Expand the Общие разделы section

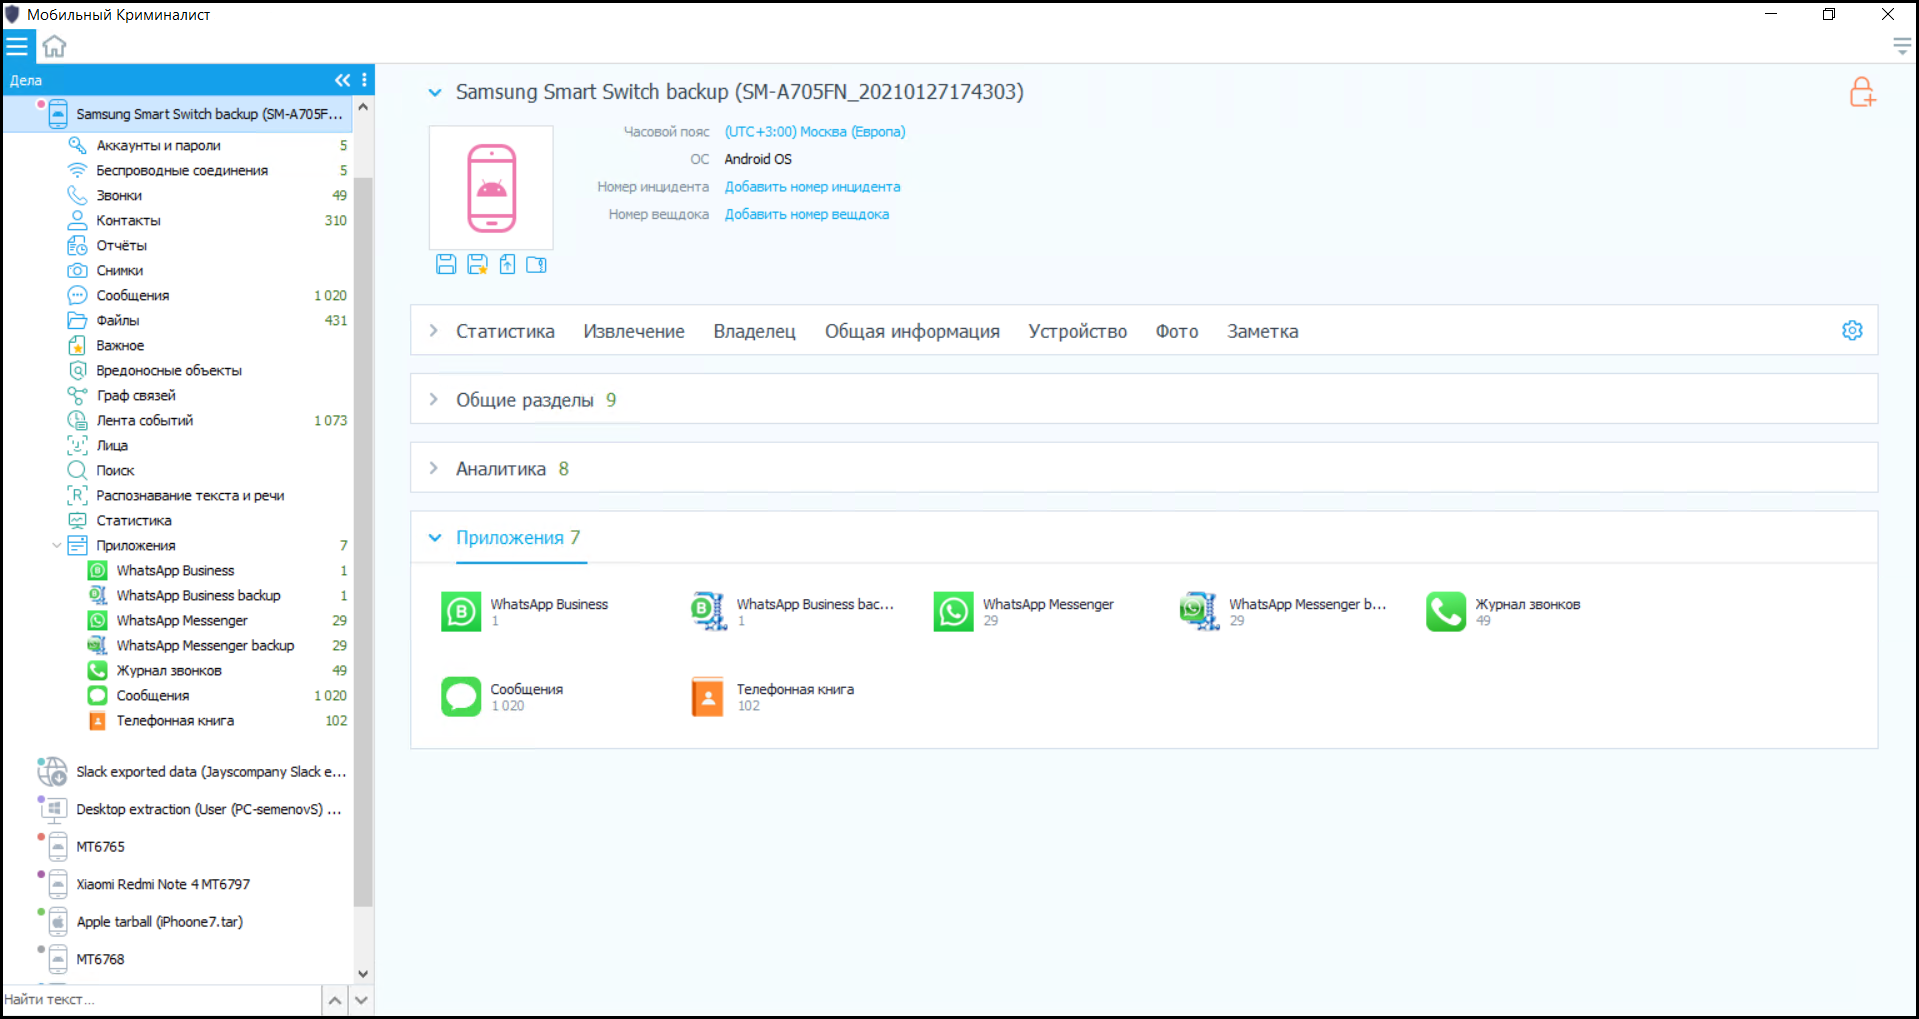point(433,400)
